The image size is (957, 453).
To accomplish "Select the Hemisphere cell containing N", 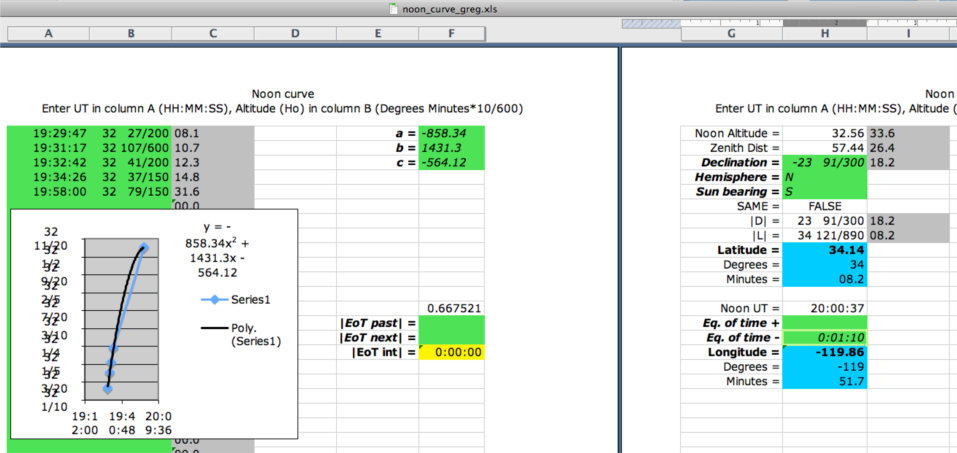I will 824,176.
